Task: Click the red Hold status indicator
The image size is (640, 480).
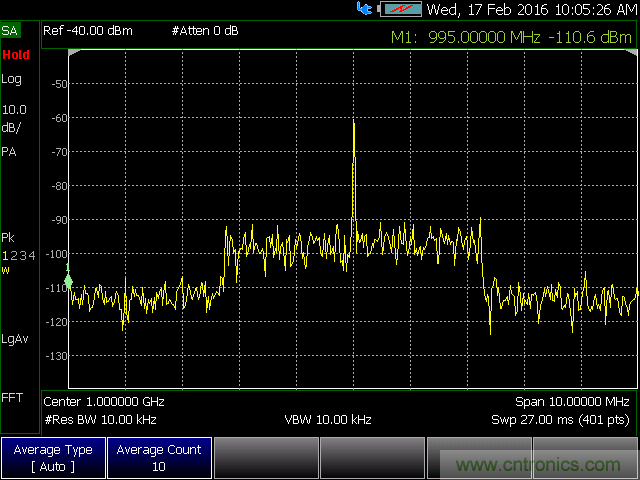Action: 16,55
